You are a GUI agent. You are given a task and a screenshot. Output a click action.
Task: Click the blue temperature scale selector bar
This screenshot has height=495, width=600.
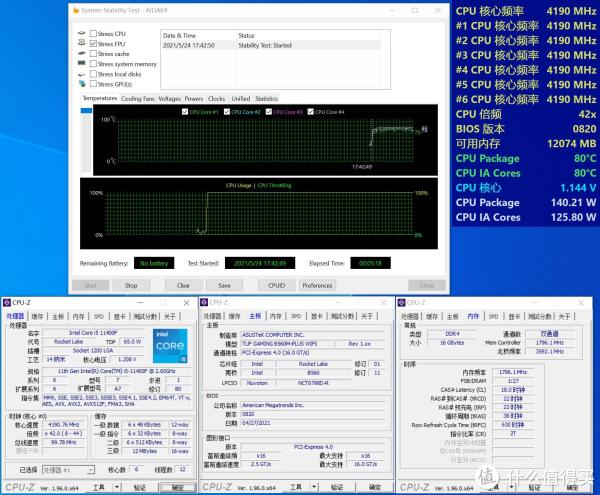tap(86, 111)
